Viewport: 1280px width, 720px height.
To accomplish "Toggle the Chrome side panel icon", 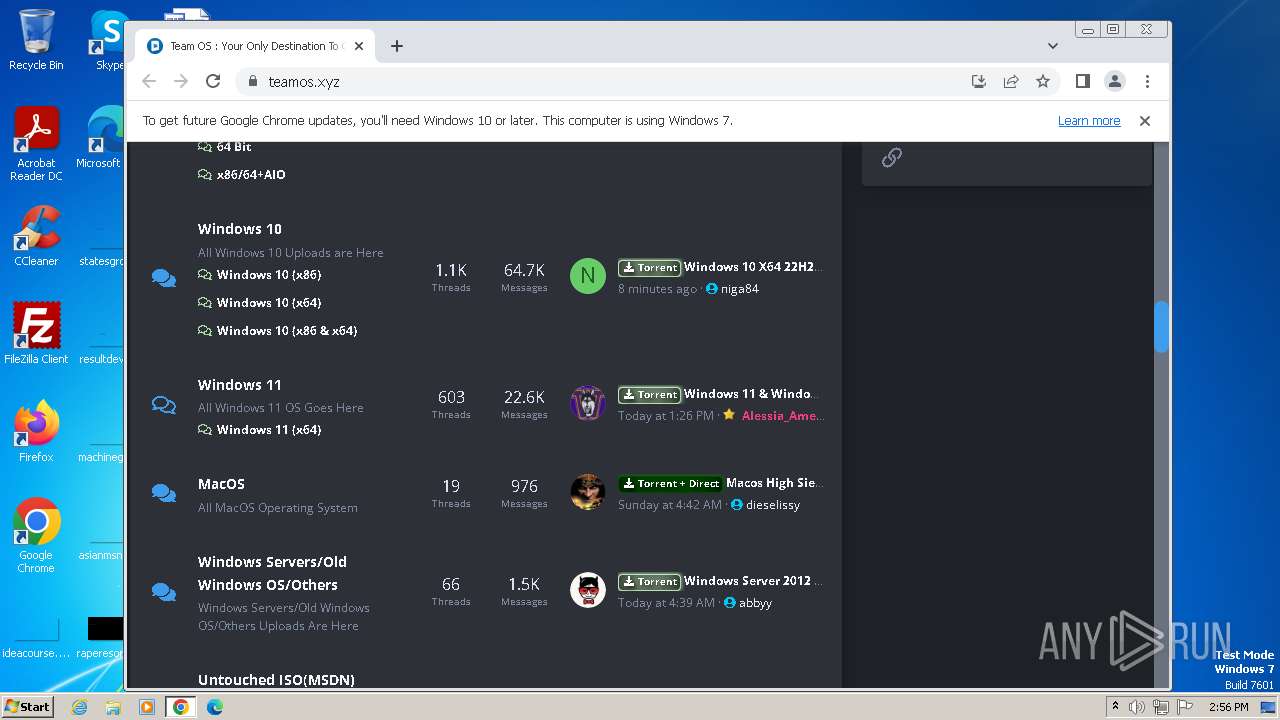I will click(x=1082, y=81).
